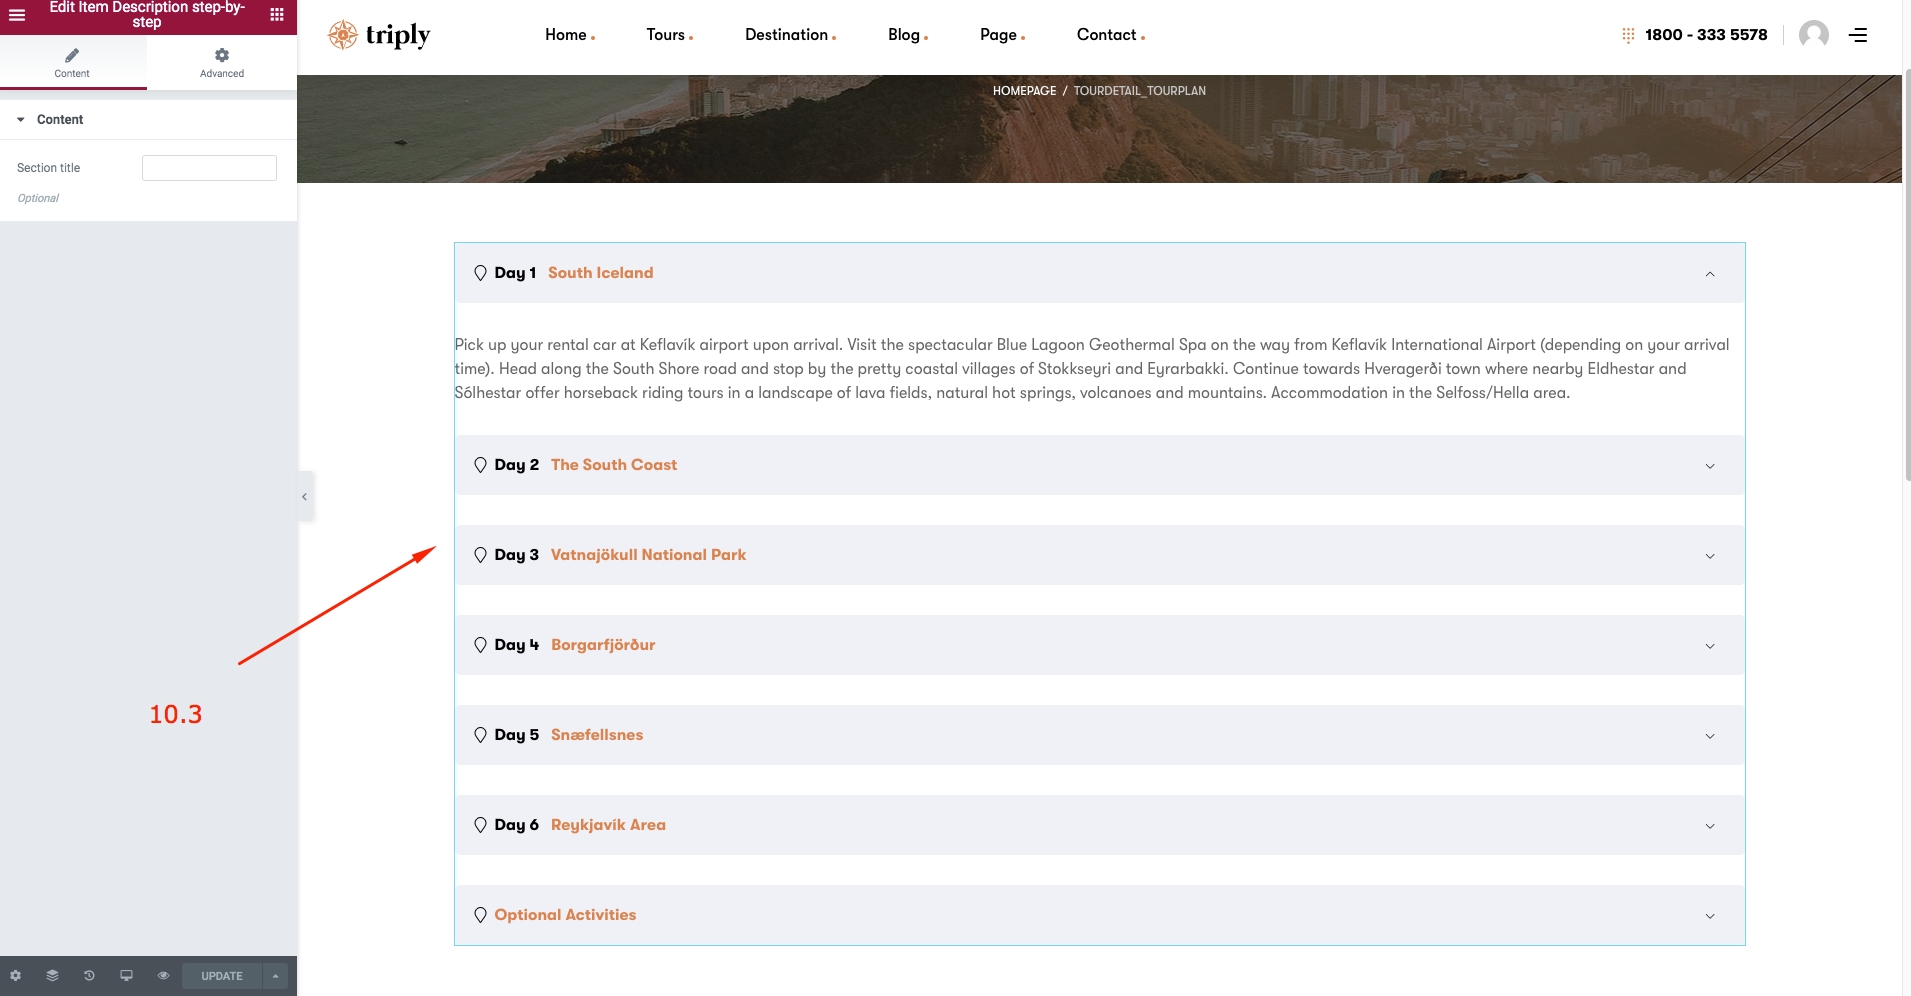Open the Tours menu item

click(x=666, y=35)
